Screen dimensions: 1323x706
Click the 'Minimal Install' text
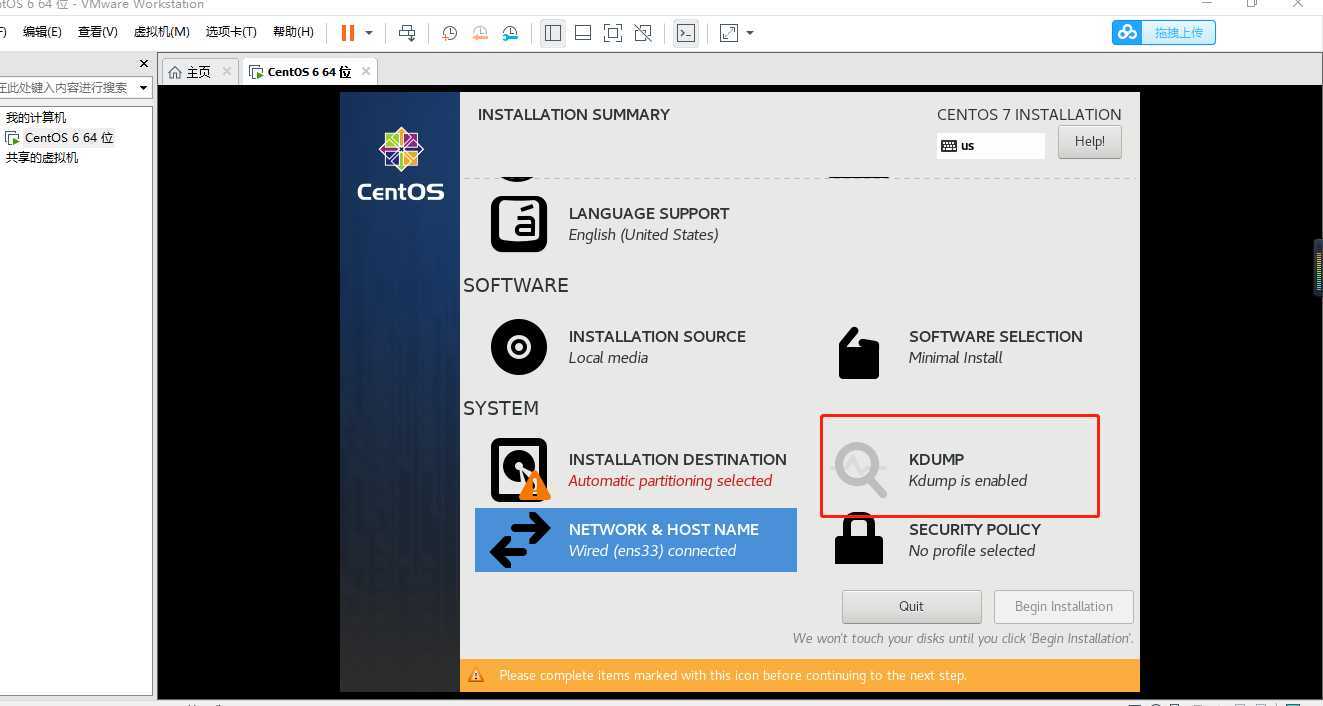click(955, 358)
